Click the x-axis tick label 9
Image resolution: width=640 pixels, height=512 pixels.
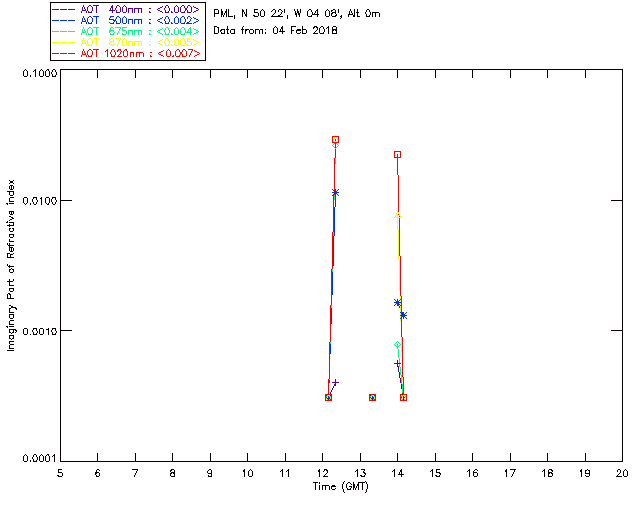click(x=210, y=473)
